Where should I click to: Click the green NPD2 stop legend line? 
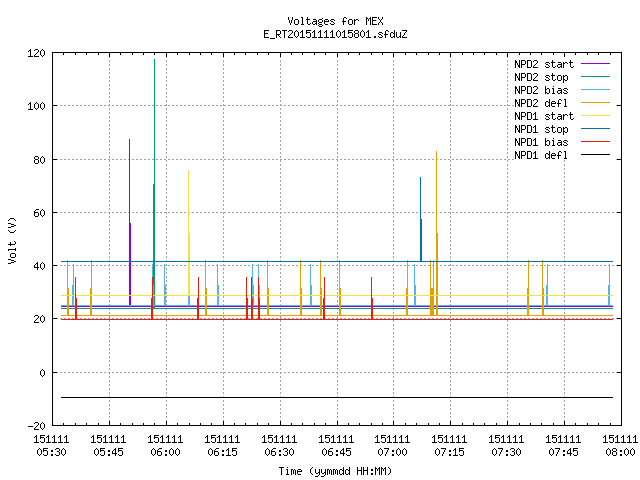595,76
